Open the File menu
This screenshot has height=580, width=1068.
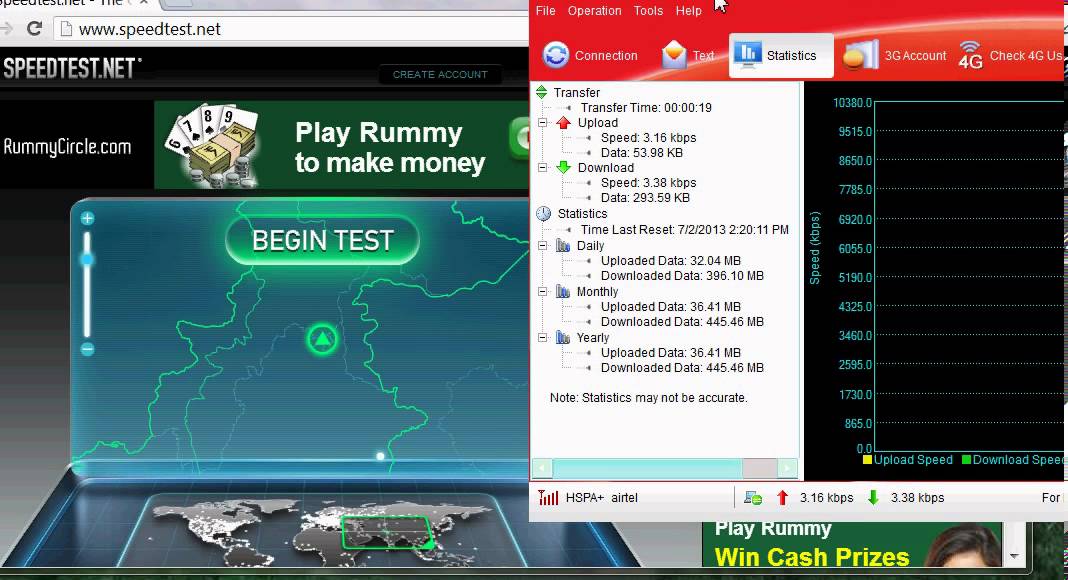click(545, 11)
